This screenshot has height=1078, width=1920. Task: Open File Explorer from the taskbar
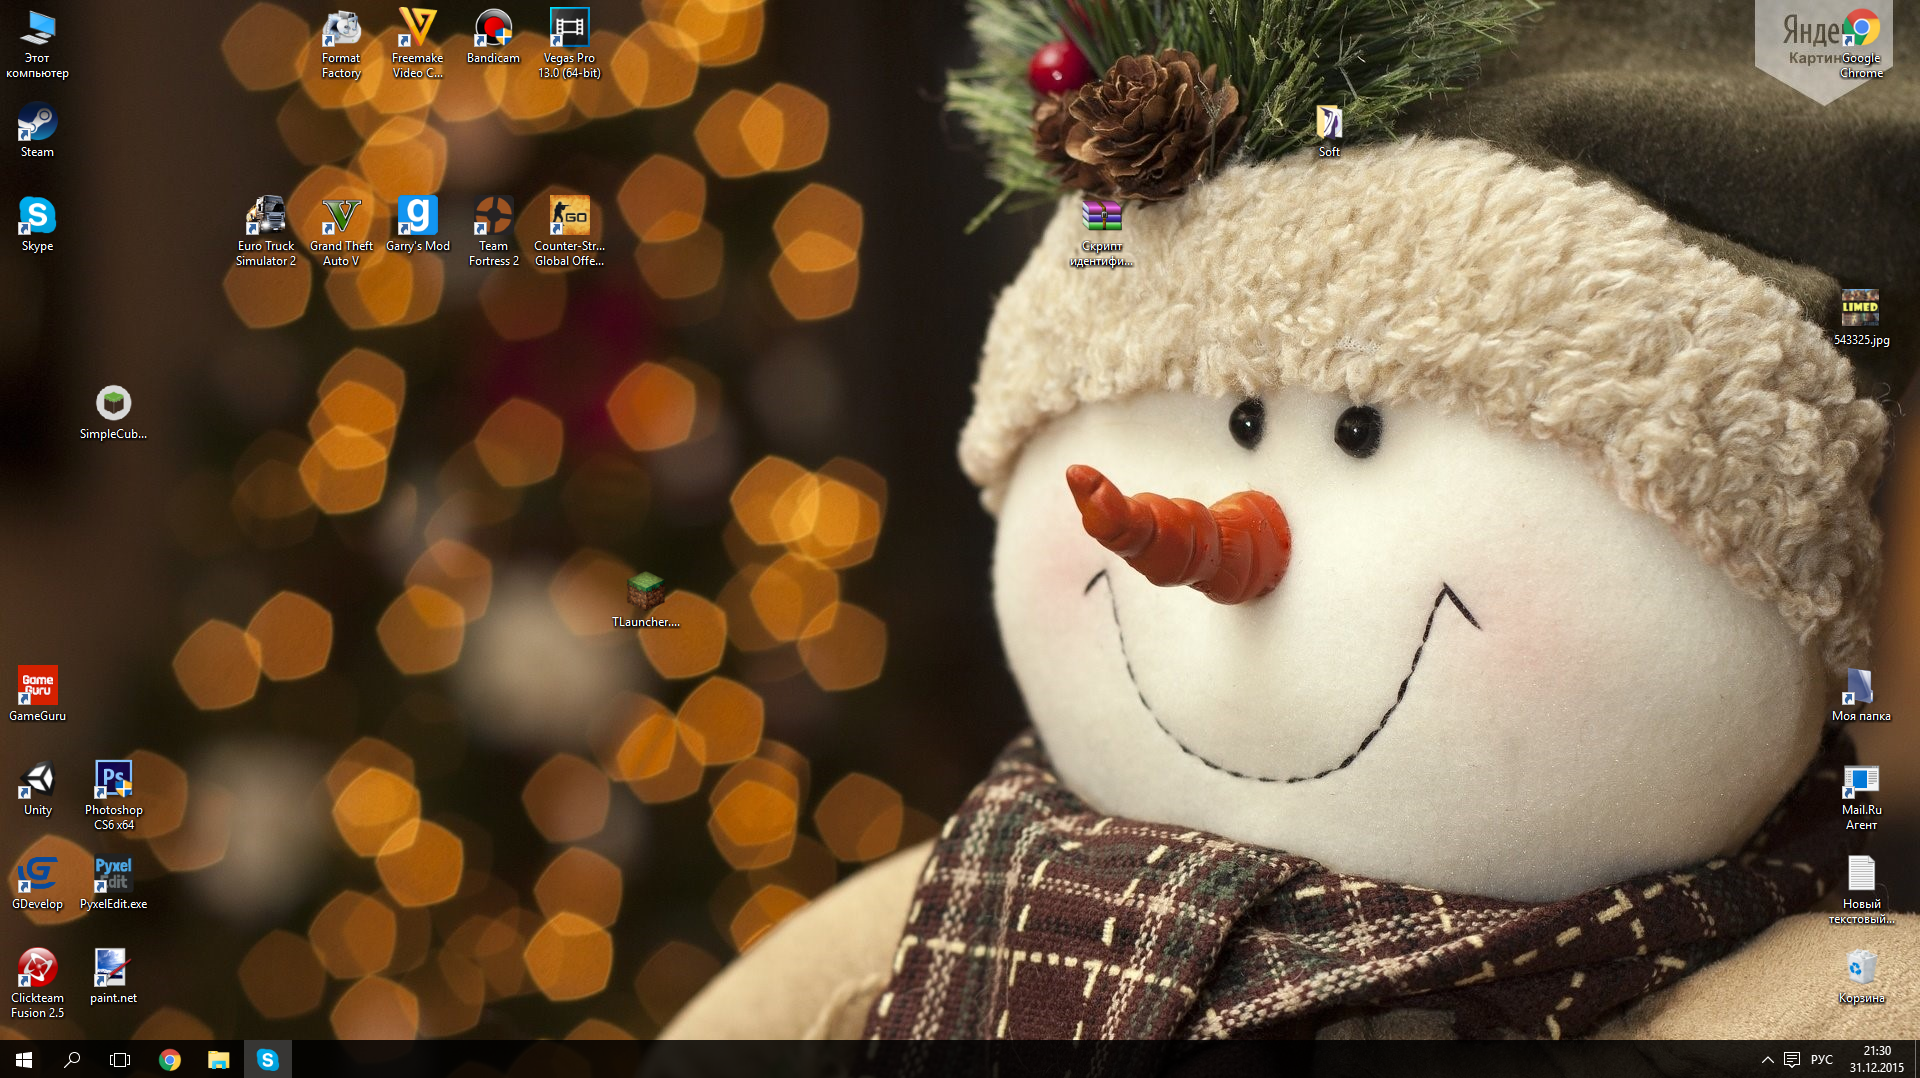coord(218,1059)
